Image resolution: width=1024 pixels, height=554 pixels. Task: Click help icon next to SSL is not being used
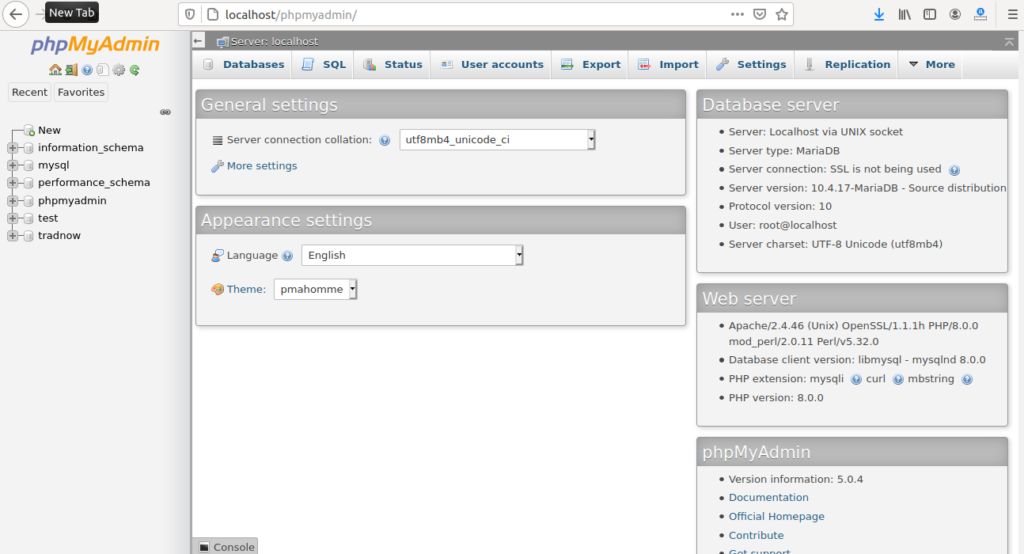954,171
